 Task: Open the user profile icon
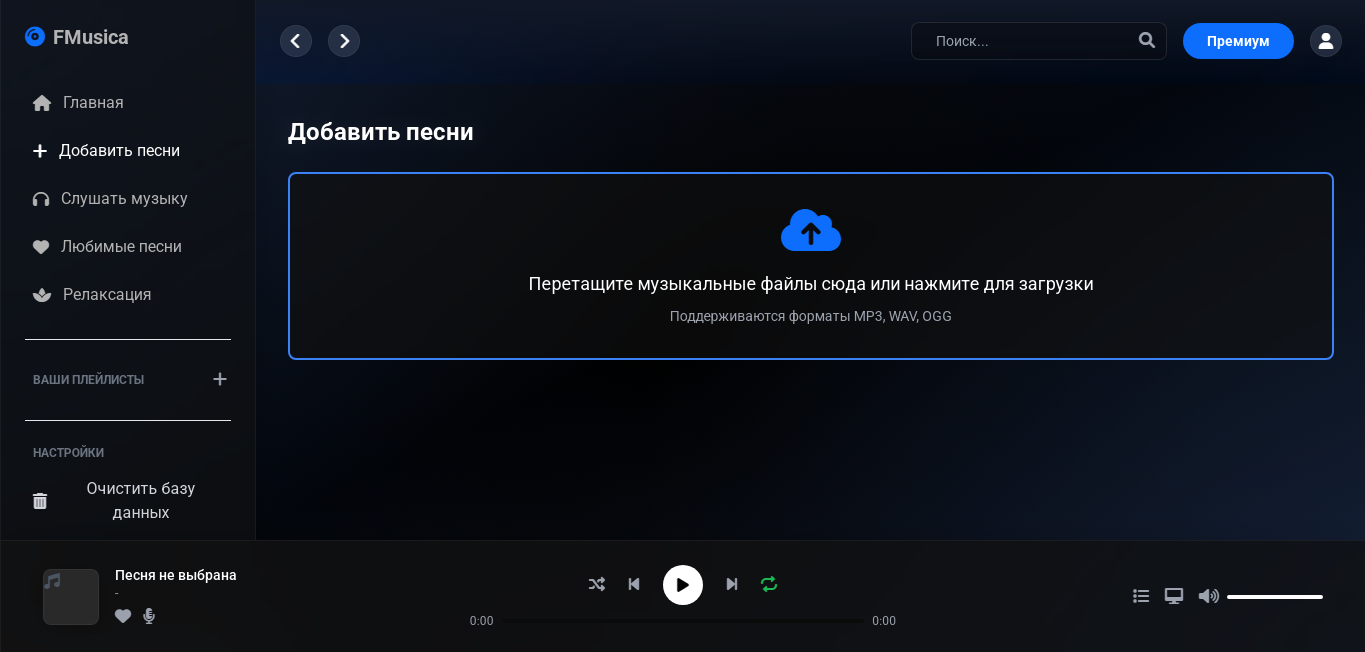(1325, 41)
